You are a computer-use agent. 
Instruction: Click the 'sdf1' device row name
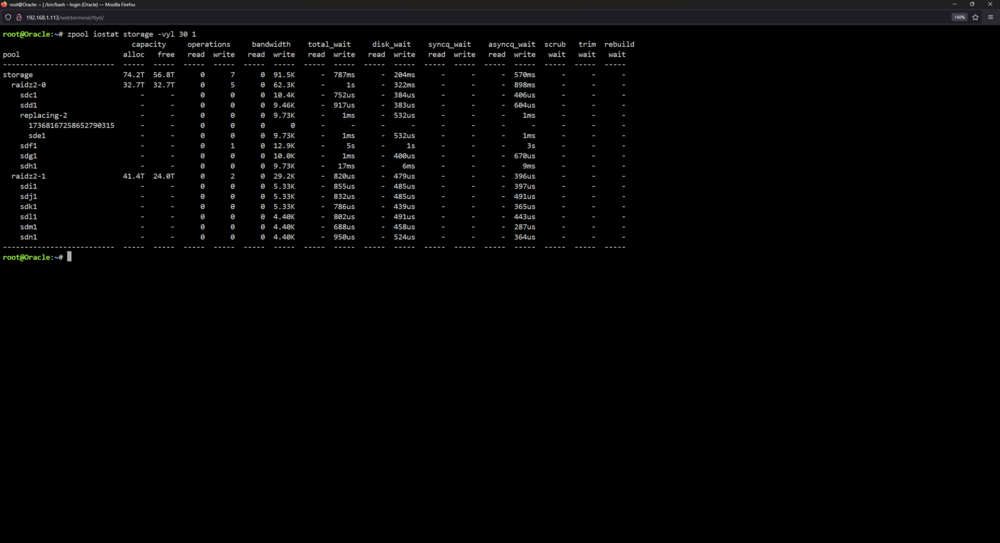tap(29, 146)
